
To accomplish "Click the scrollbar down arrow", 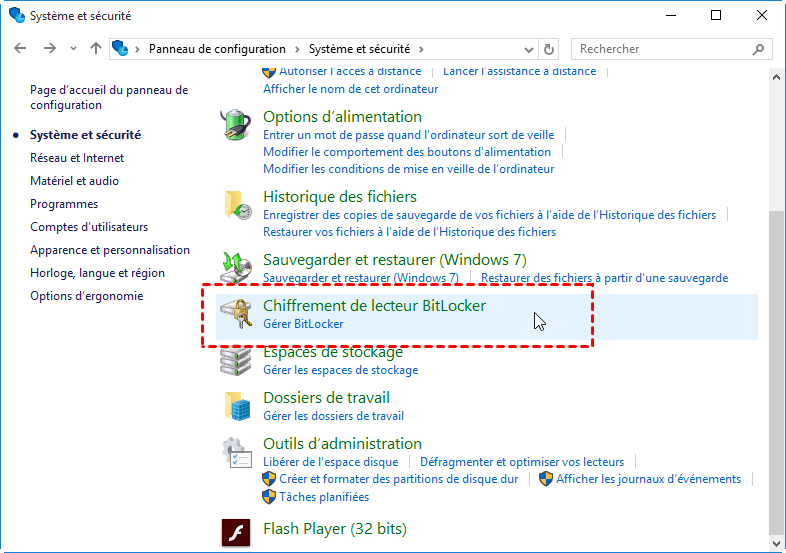I will pos(776,543).
